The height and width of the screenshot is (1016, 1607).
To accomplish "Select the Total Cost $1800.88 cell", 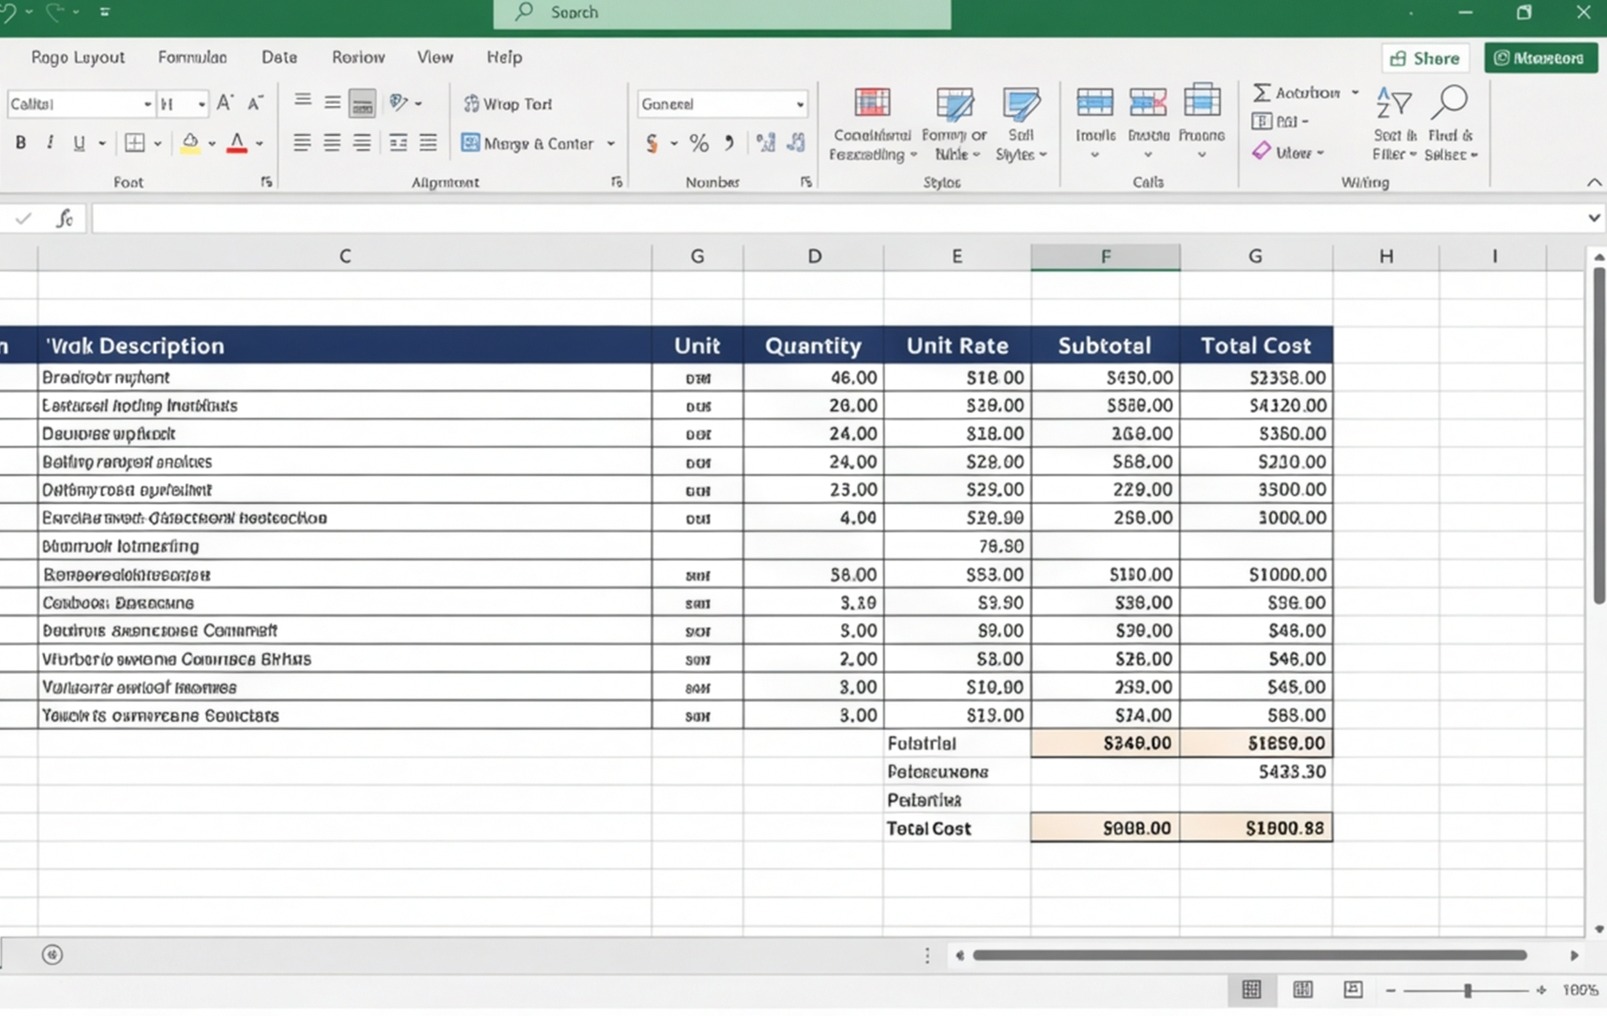I will coord(1256,828).
